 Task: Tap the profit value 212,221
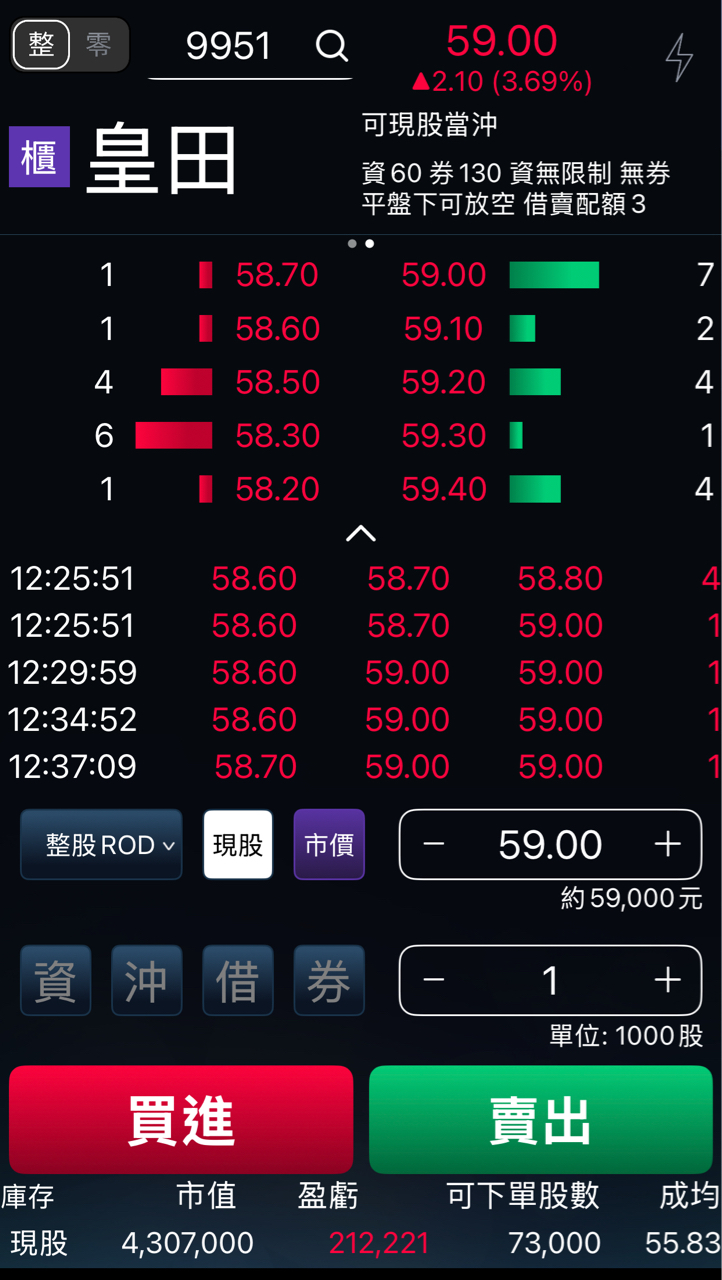click(x=379, y=1243)
